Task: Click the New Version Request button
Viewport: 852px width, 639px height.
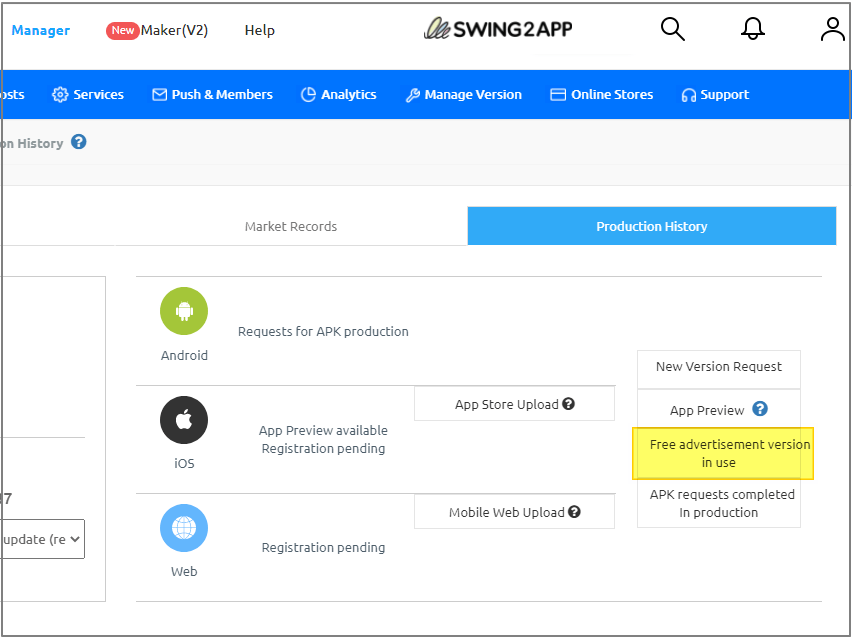Action: tap(718, 368)
